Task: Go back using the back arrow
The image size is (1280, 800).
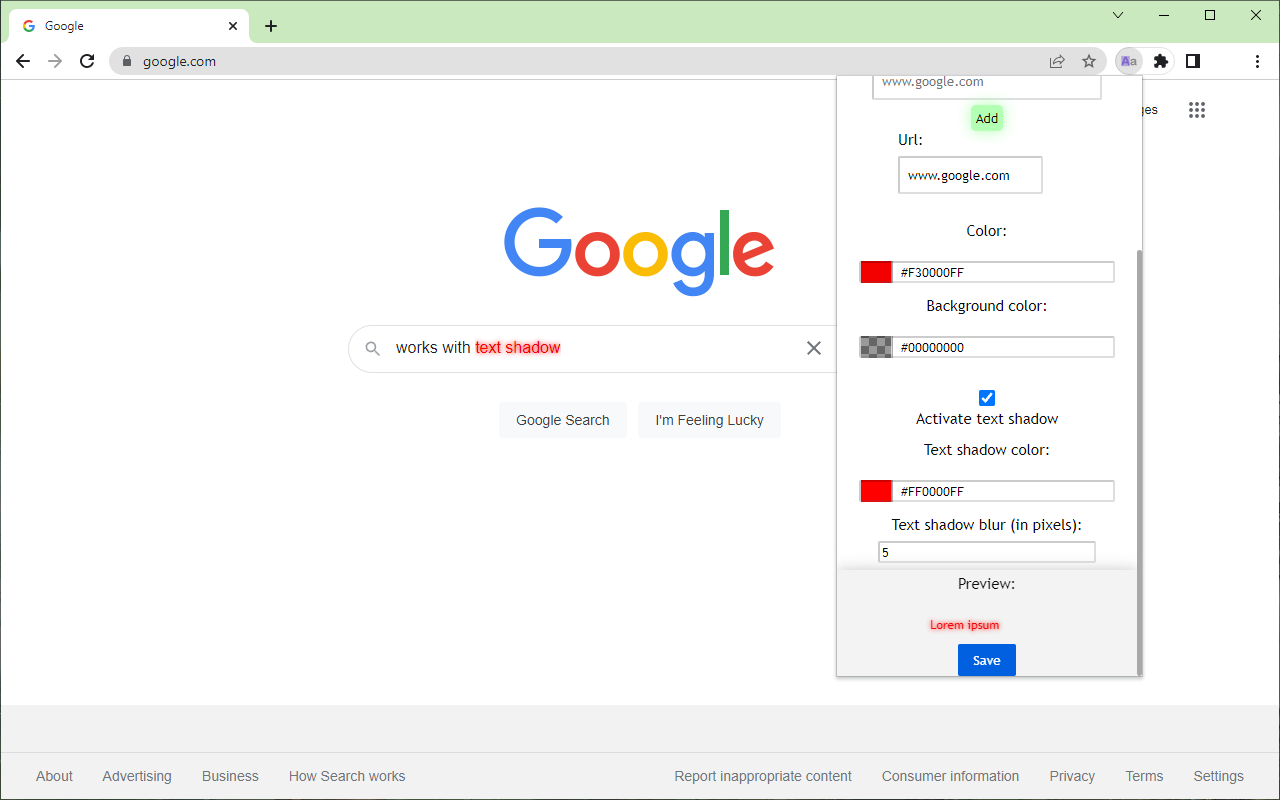Action: point(23,61)
